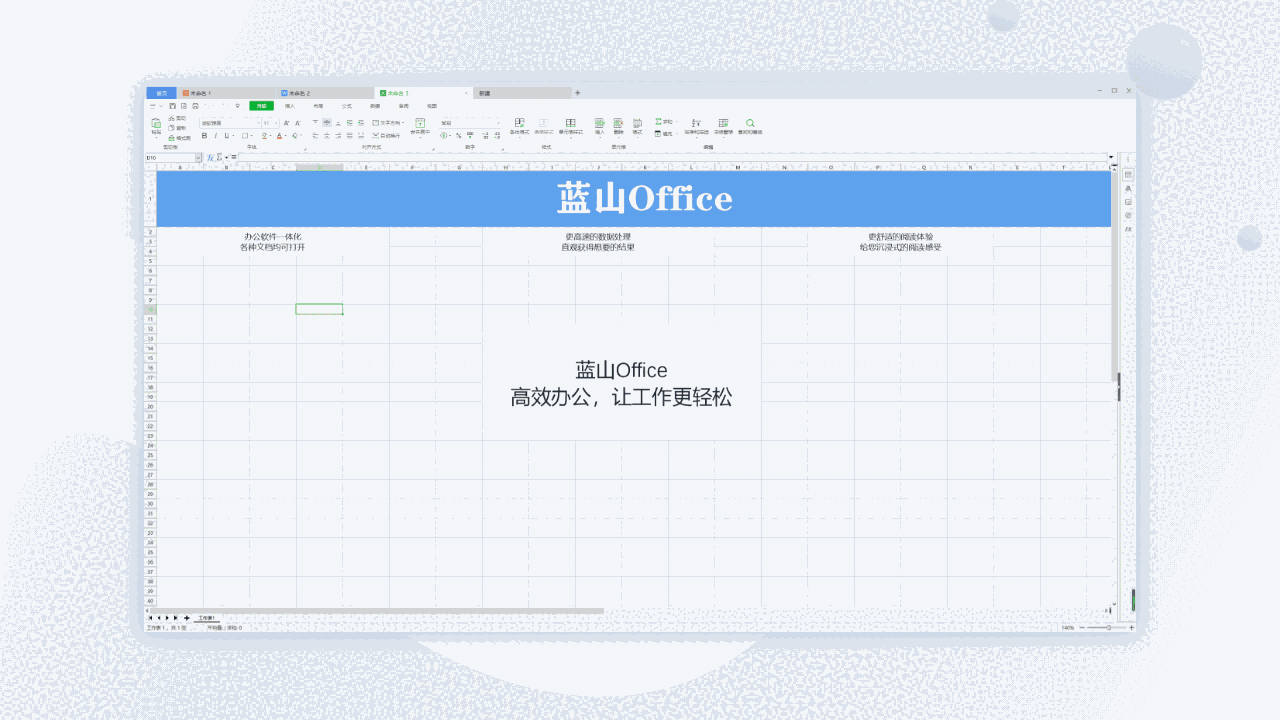The image size is (1280, 720).
Task: Switch to the Insert ribbon tab
Action: [x=290, y=106]
